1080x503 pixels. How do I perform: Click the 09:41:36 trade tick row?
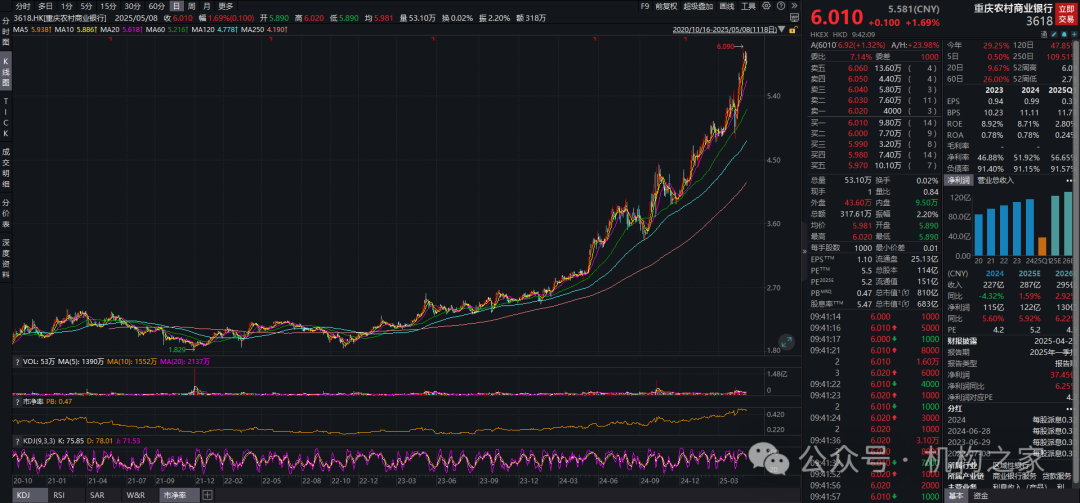874,441
